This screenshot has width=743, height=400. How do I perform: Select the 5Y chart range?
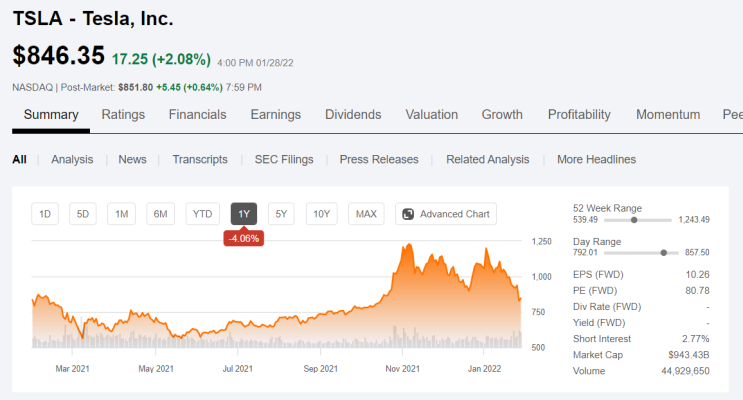[x=281, y=214]
